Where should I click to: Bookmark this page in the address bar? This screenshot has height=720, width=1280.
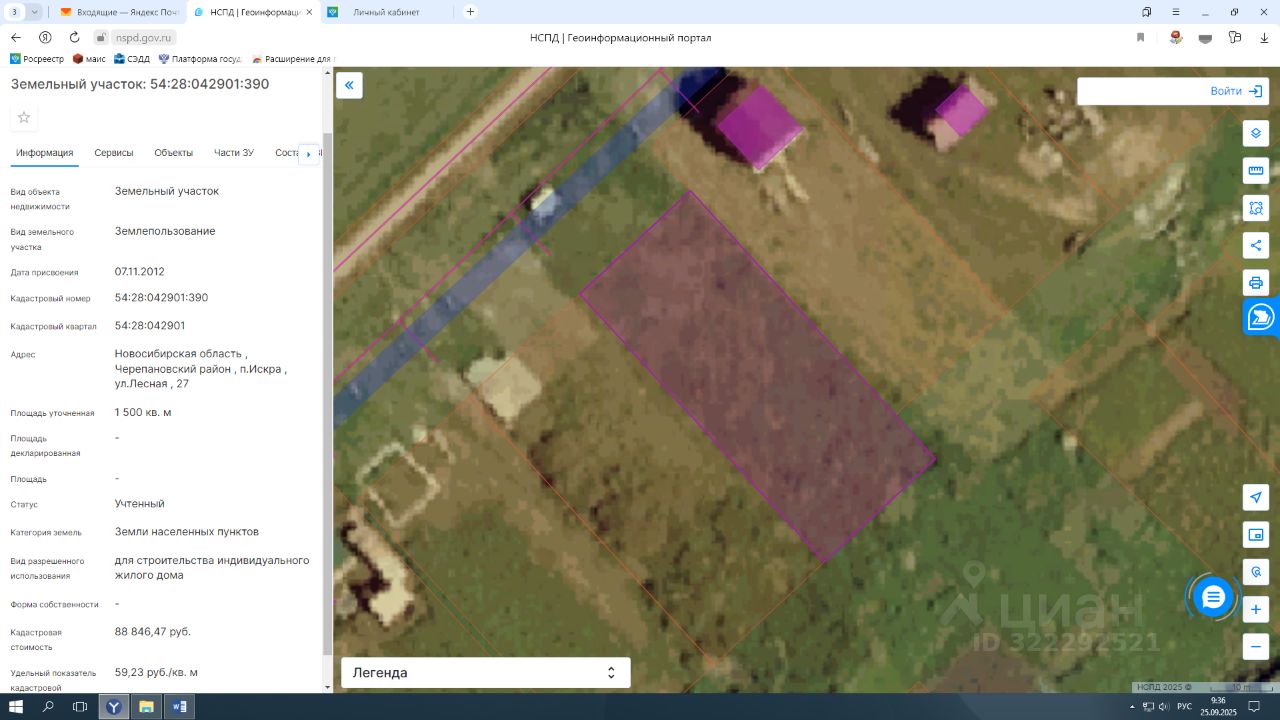pyautogui.click(x=1140, y=37)
